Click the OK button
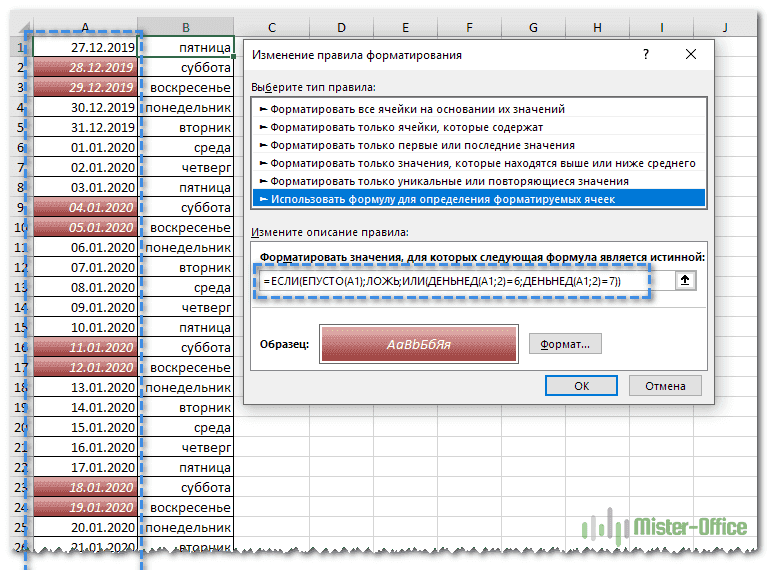The height and width of the screenshot is (570, 768). tap(581, 385)
